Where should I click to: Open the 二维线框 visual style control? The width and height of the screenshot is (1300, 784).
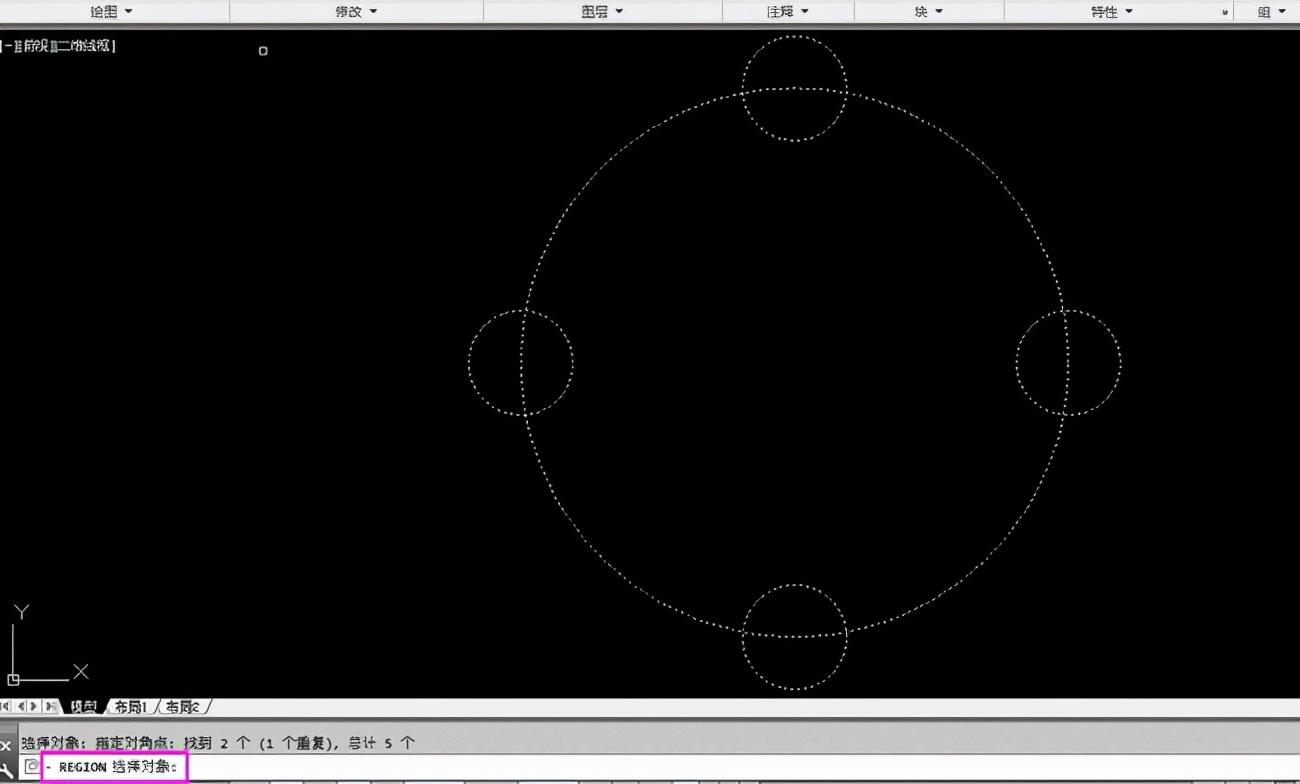point(85,46)
